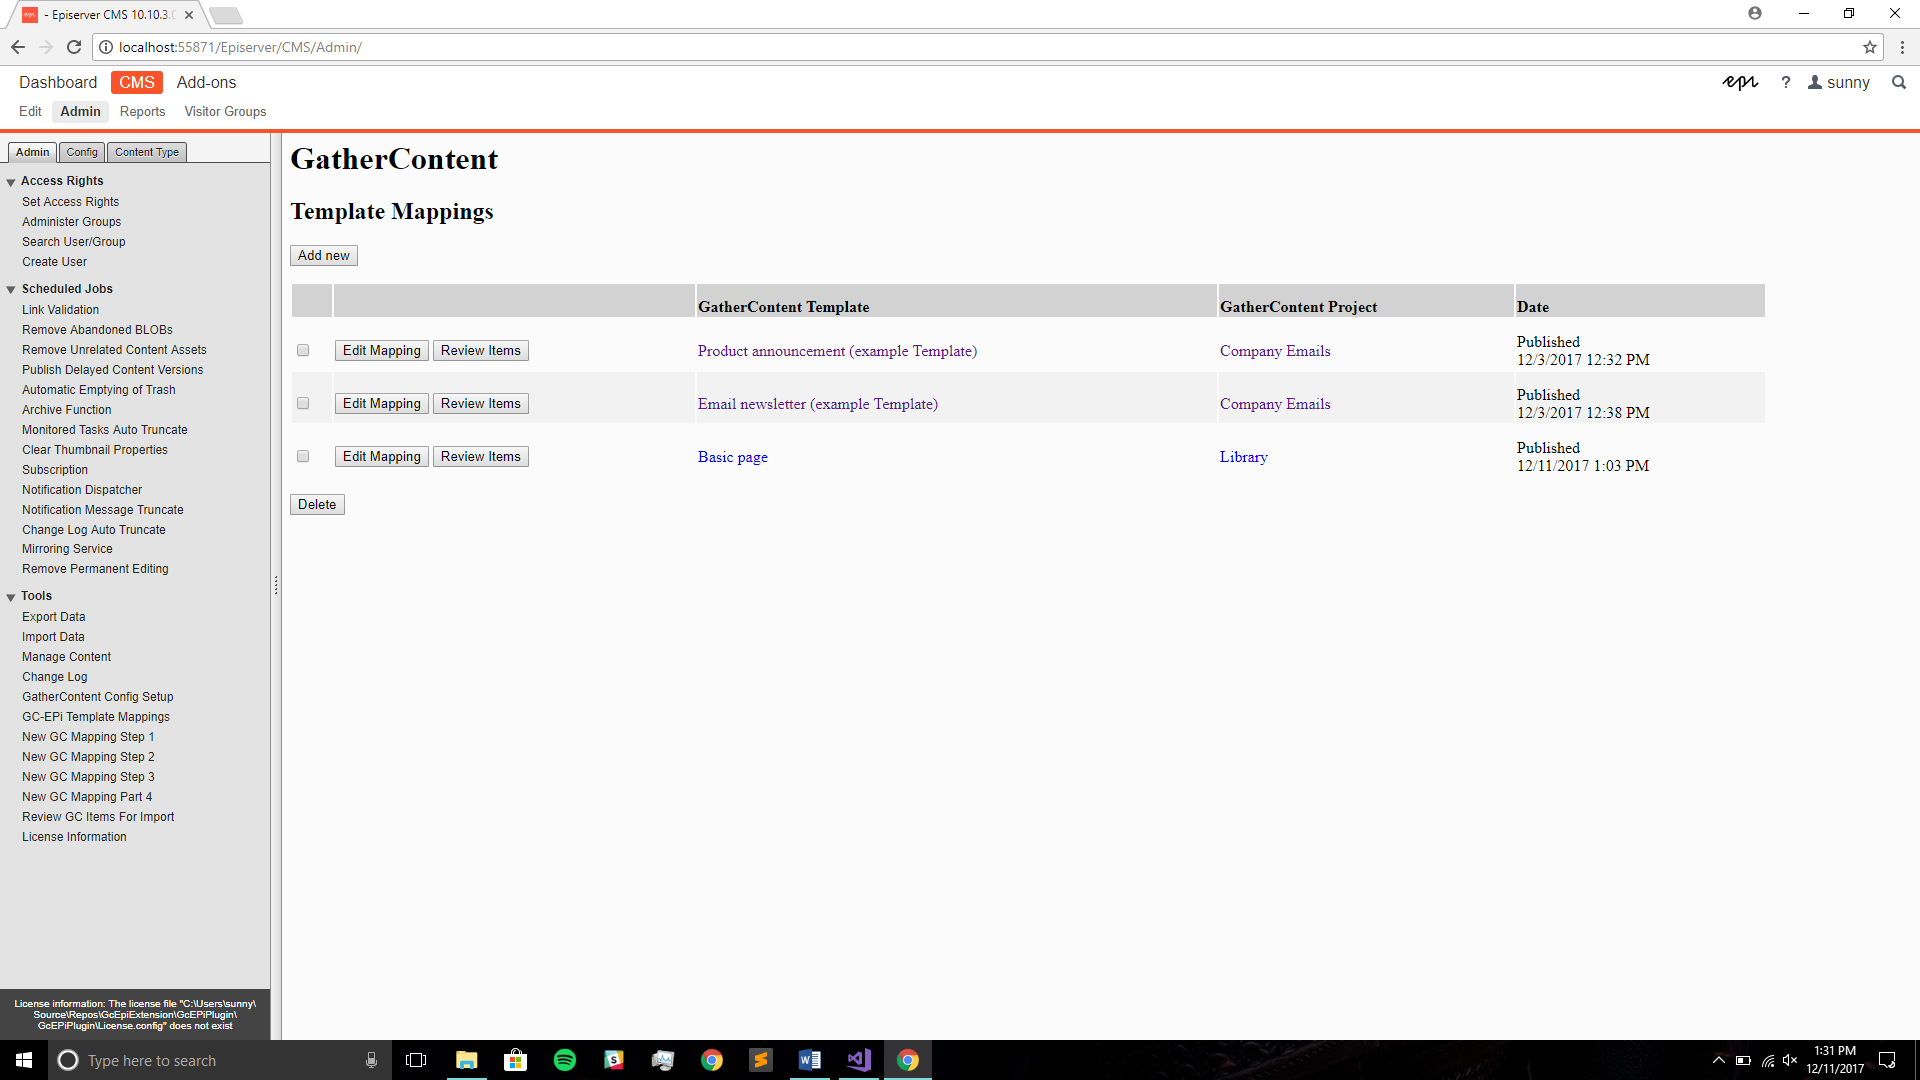This screenshot has width=1920, height=1080.
Task: Reload the page with refresh icon
Action: 74,47
